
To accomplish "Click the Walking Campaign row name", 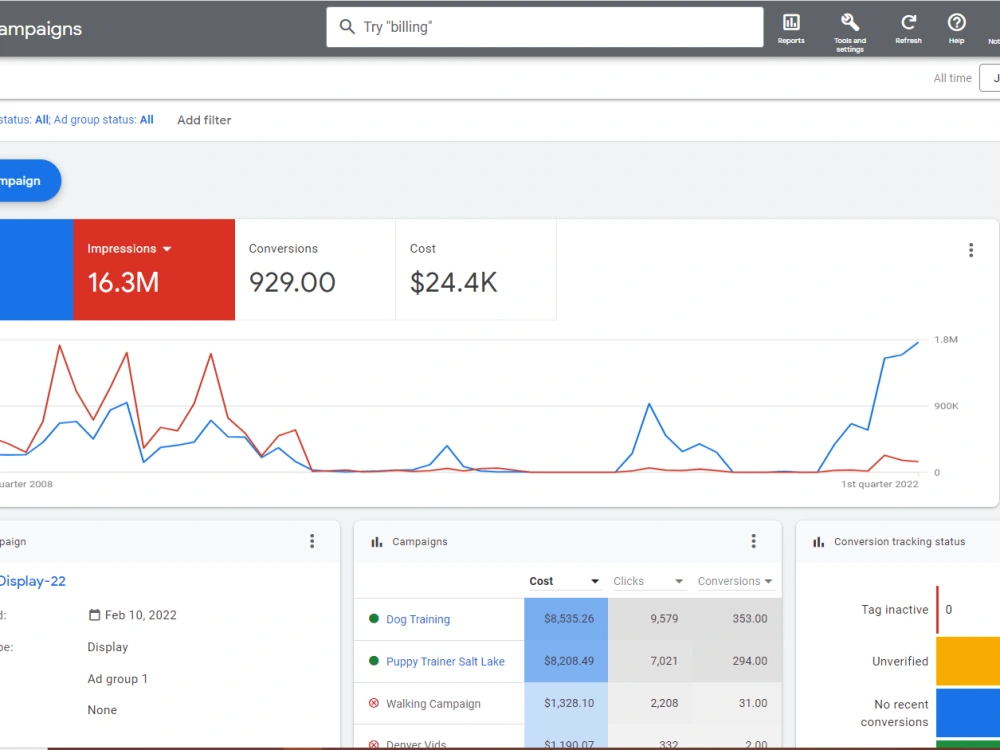I will click(433, 703).
